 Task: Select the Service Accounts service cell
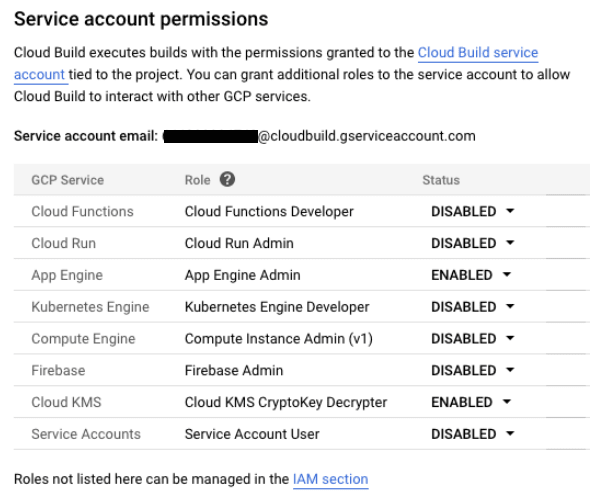point(86,434)
